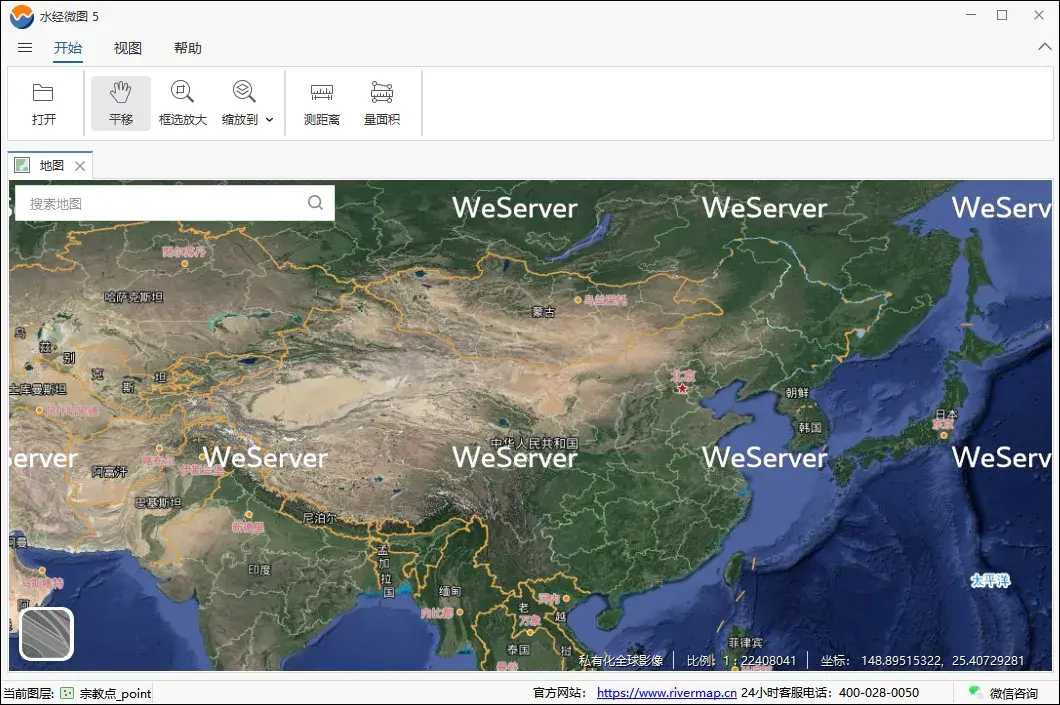Click the 私有化全球影像 label
This screenshot has height=705, width=1060.
coord(621,660)
